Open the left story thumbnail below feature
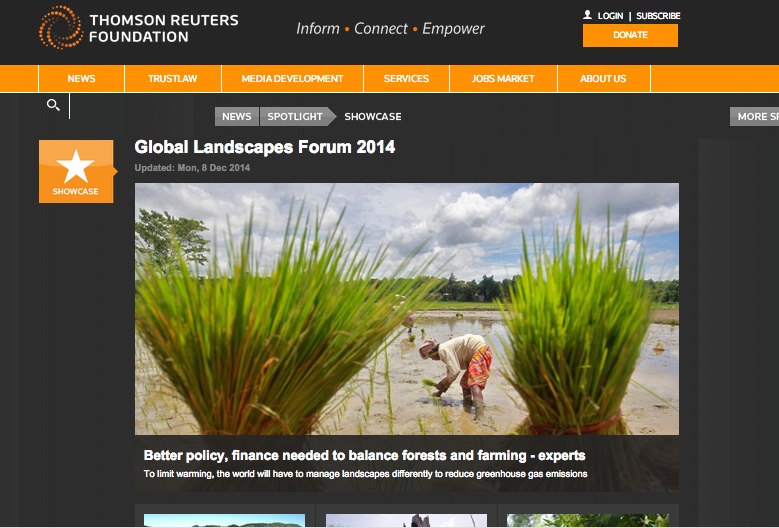The width and height of the screenshot is (779, 528). pyautogui.click(x=224, y=521)
